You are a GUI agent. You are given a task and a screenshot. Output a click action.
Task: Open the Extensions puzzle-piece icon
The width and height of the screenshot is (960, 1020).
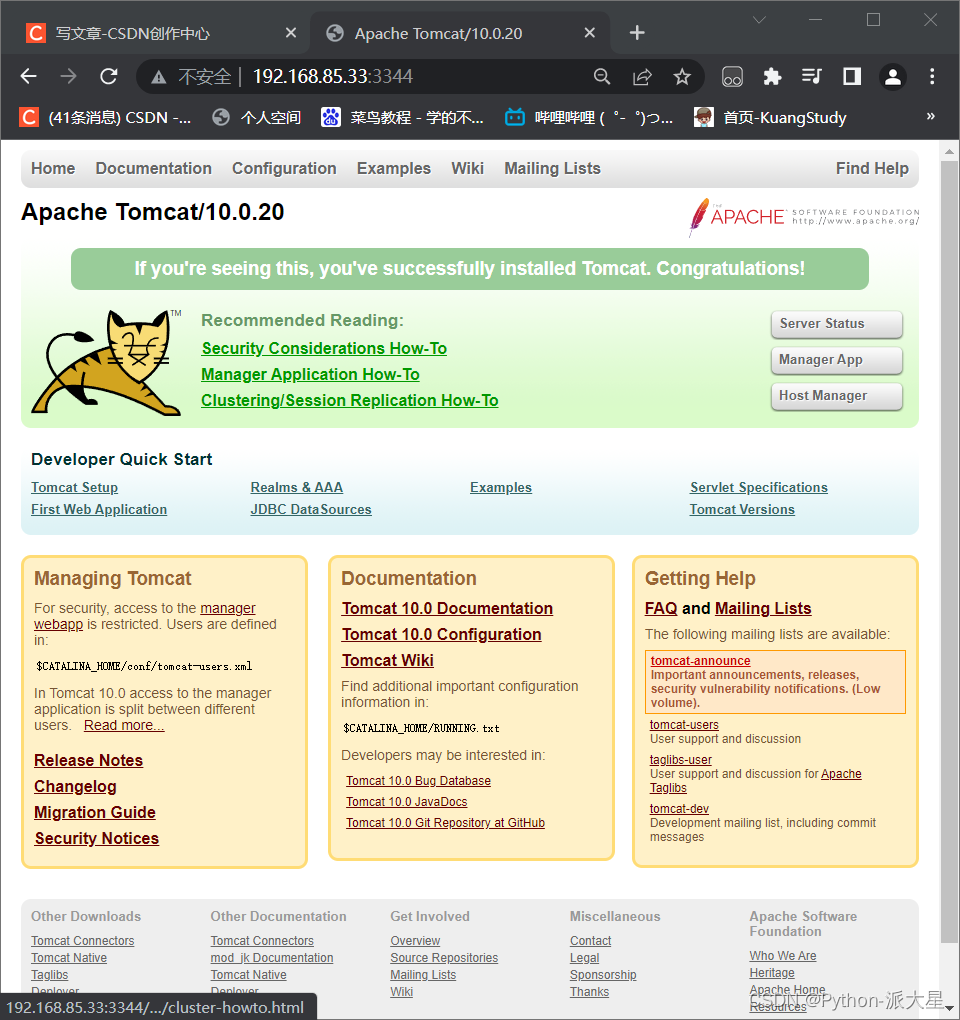772,76
